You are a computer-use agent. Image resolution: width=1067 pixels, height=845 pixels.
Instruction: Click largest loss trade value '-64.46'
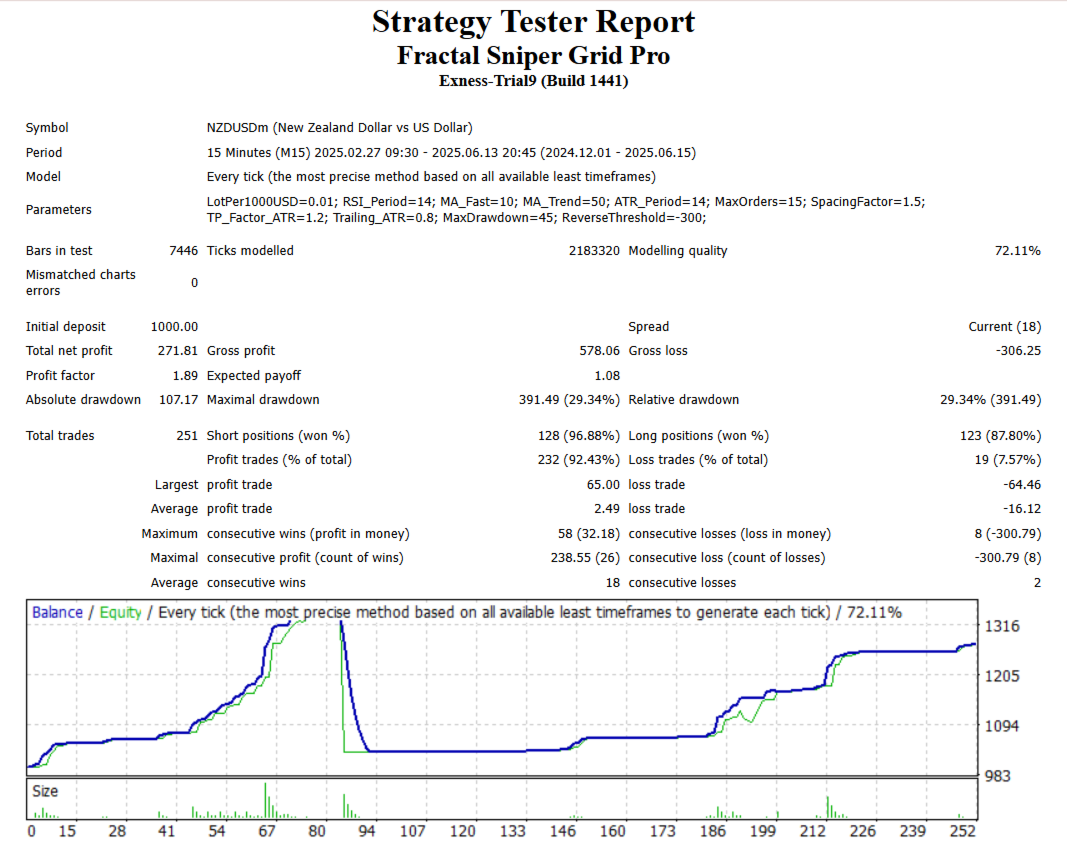tap(1021, 484)
